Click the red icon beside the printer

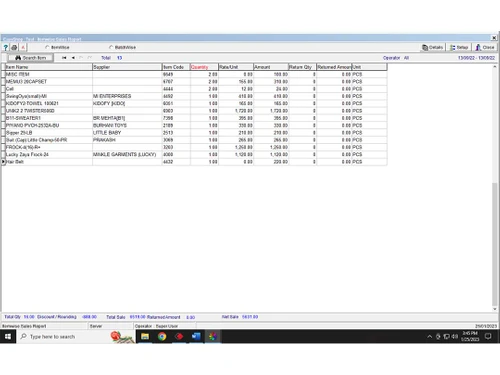point(23,48)
